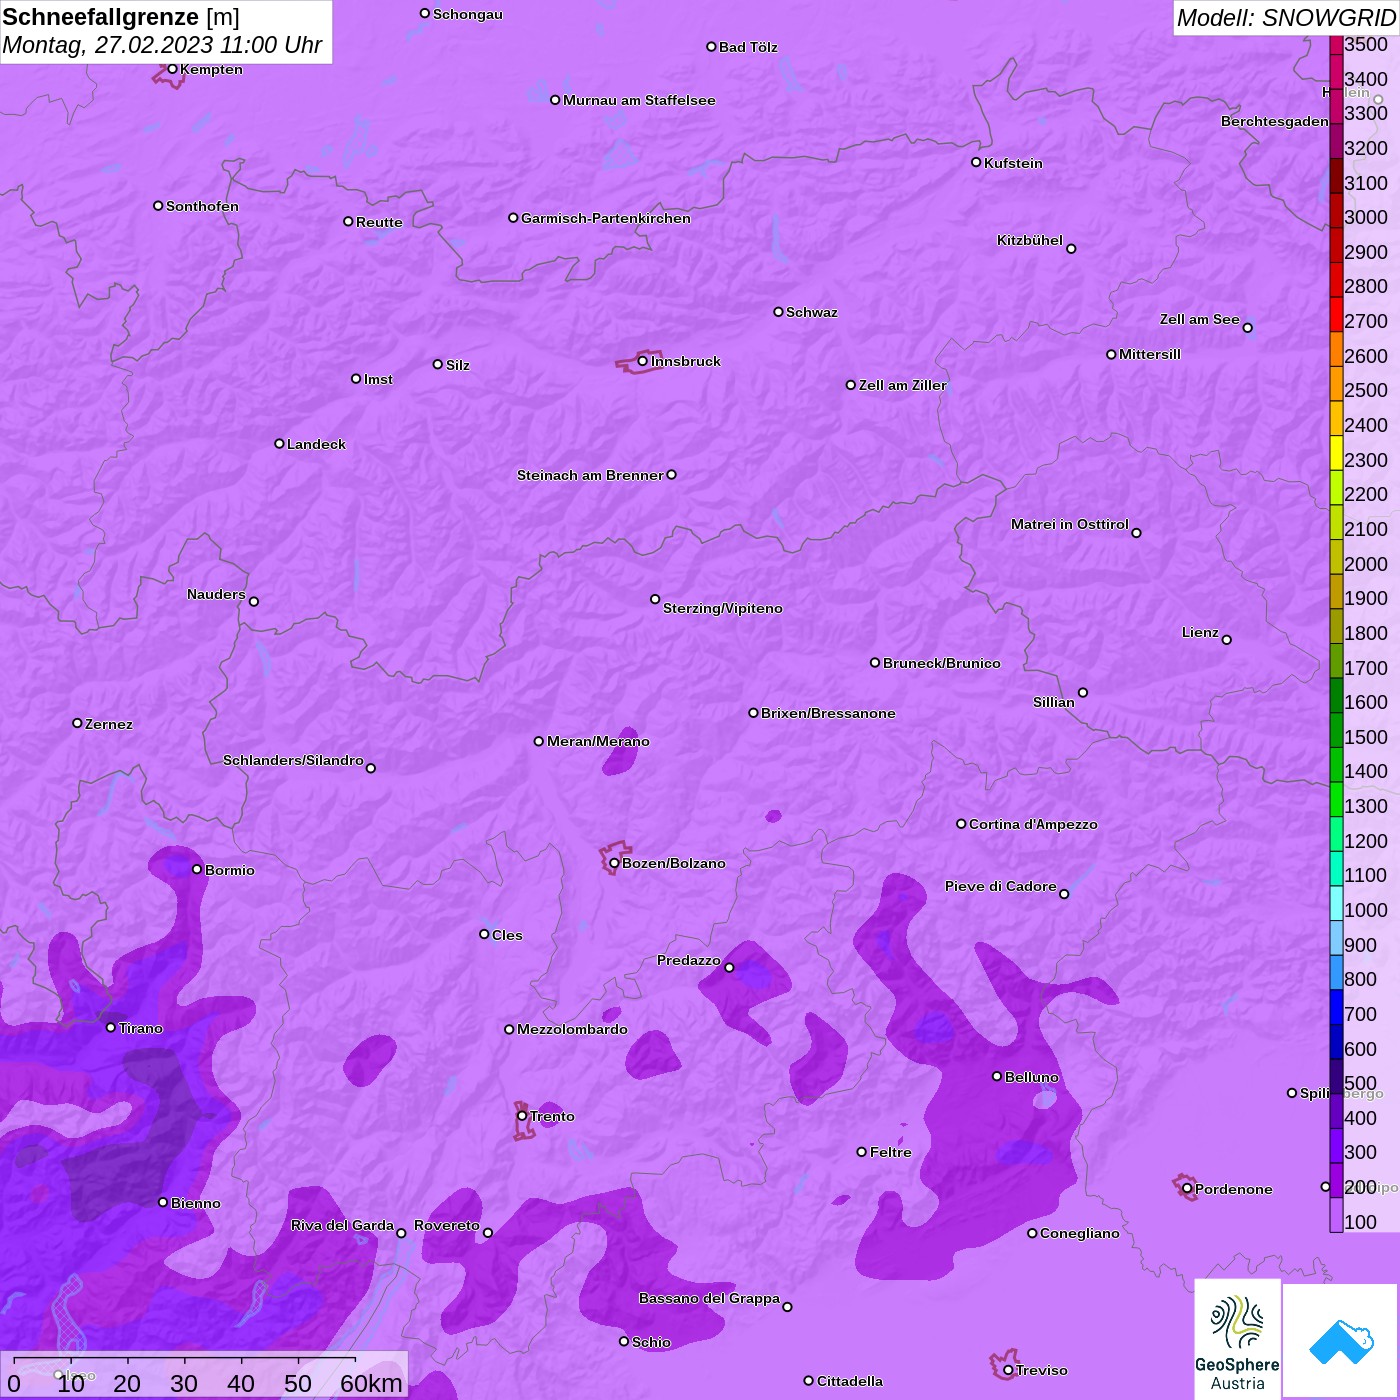Click the "Schwaz" map label
The height and width of the screenshot is (1400, 1400).
click(812, 312)
